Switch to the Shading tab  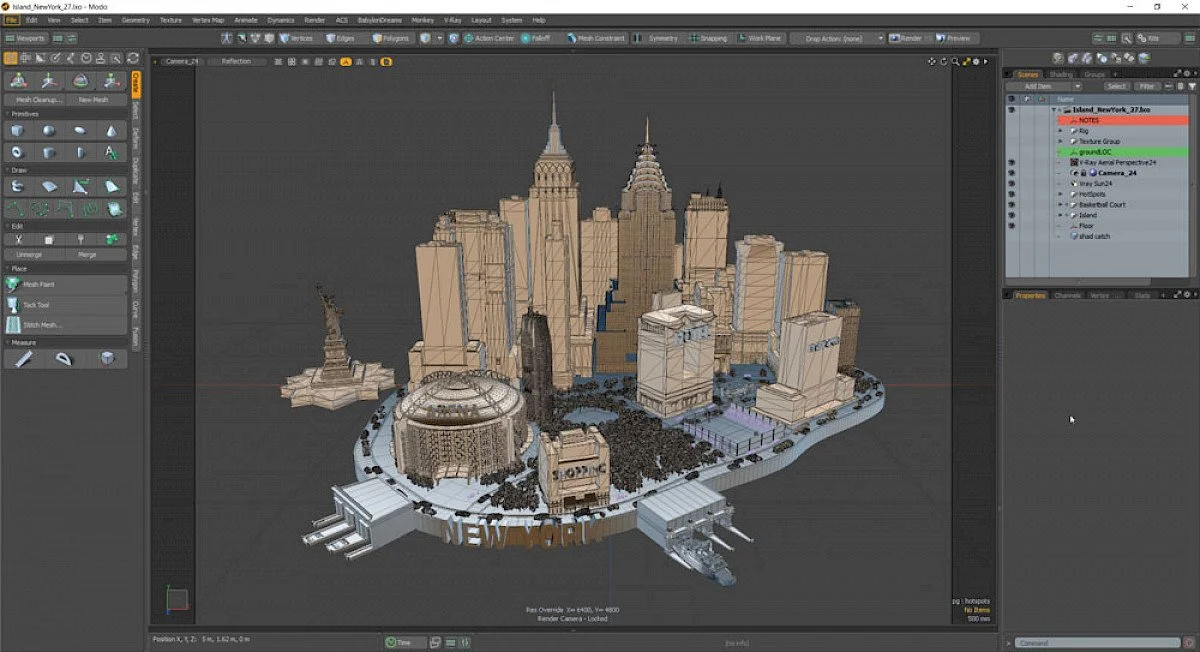(1061, 74)
